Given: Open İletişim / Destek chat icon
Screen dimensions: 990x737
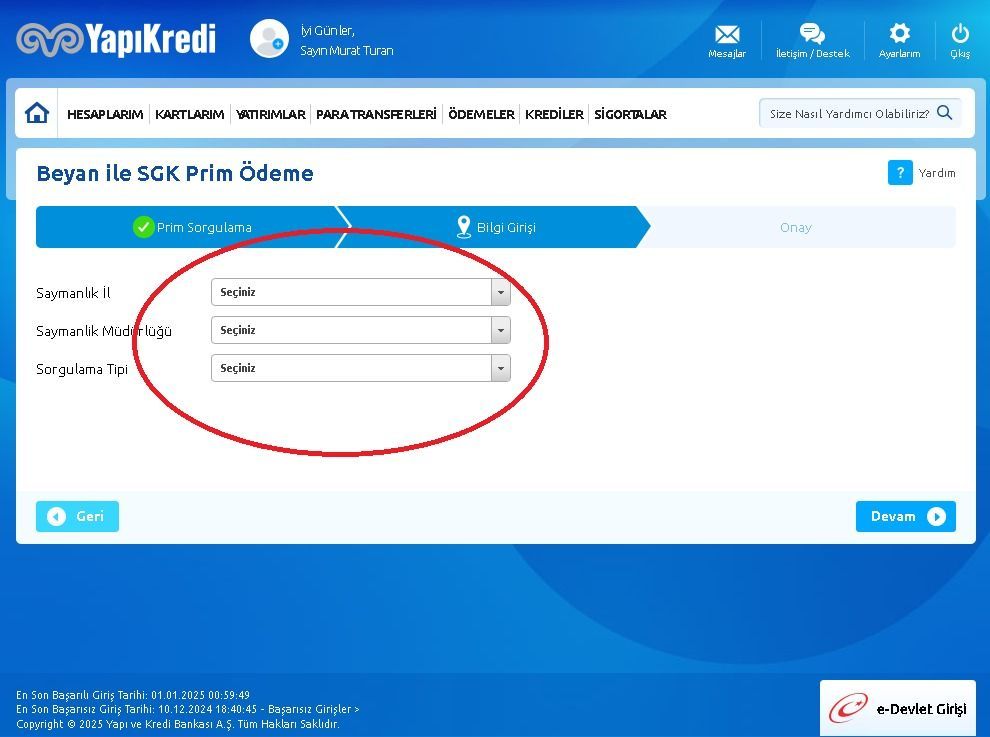Looking at the screenshot, I should [812, 35].
